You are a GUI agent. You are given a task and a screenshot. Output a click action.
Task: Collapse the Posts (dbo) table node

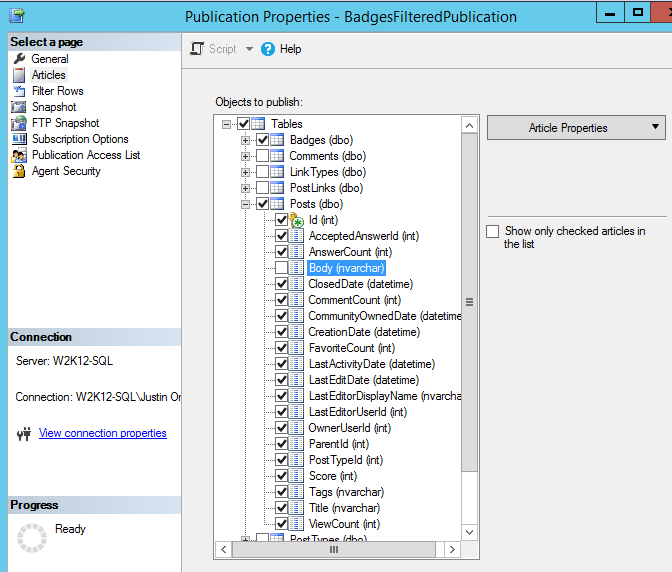tap(246, 204)
